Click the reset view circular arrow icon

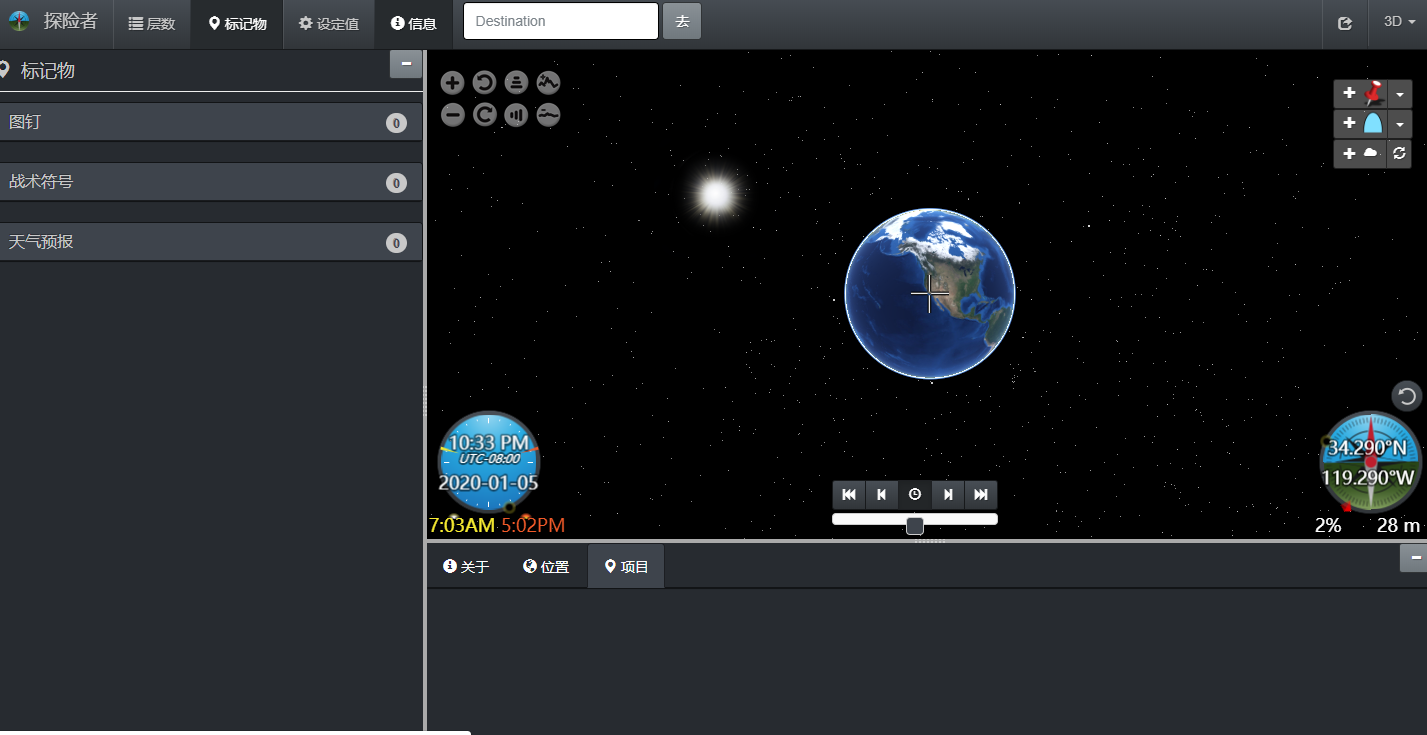(x=1406, y=396)
